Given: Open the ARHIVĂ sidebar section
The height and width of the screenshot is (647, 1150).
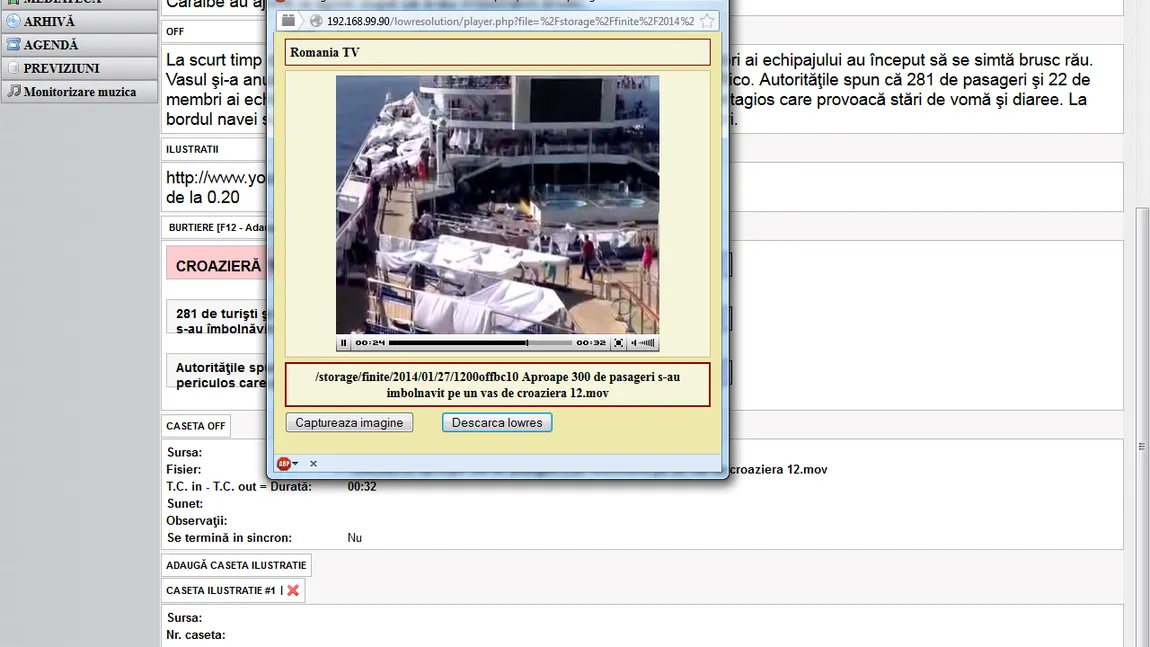Looking at the screenshot, I should point(79,21).
